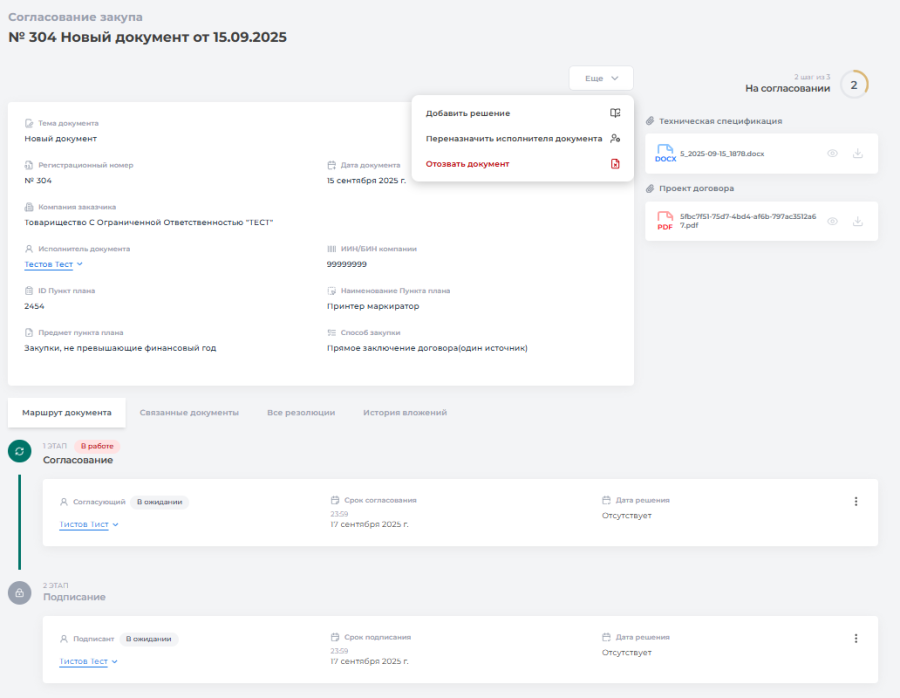This screenshot has height=698, width=900.
Task: Open three-dot menu for signing stage row
Action: tap(856, 638)
